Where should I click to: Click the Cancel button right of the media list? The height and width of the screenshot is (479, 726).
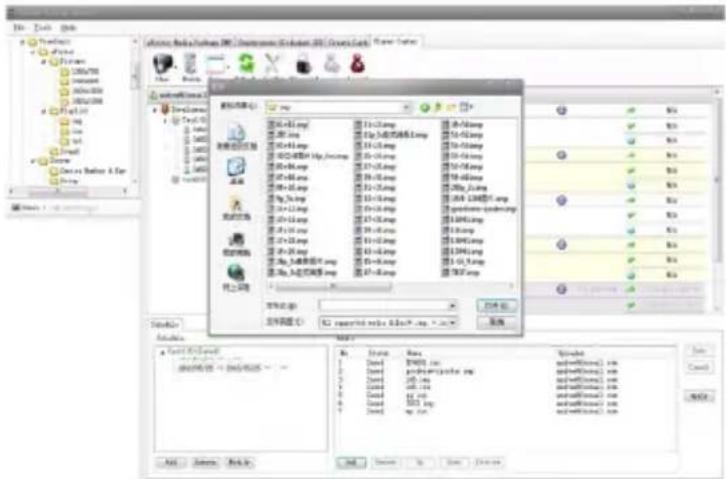(699, 367)
